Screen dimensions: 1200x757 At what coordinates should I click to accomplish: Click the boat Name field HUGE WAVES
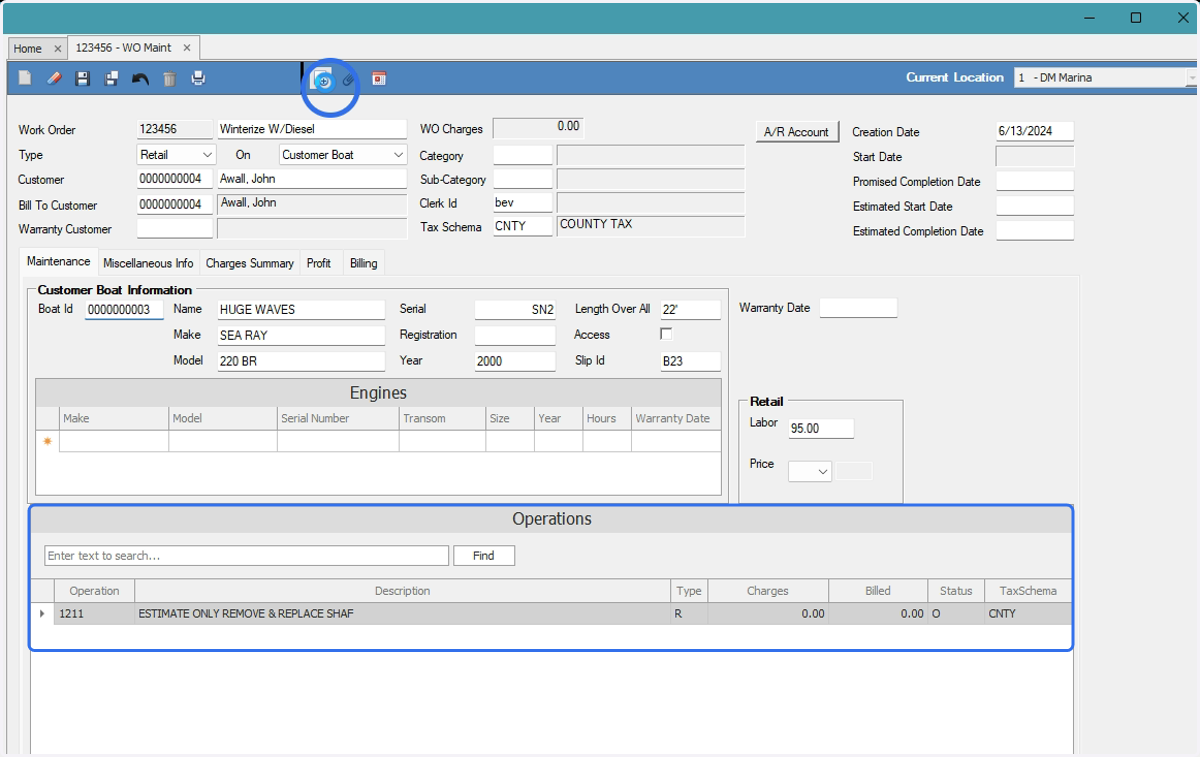point(301,310)
